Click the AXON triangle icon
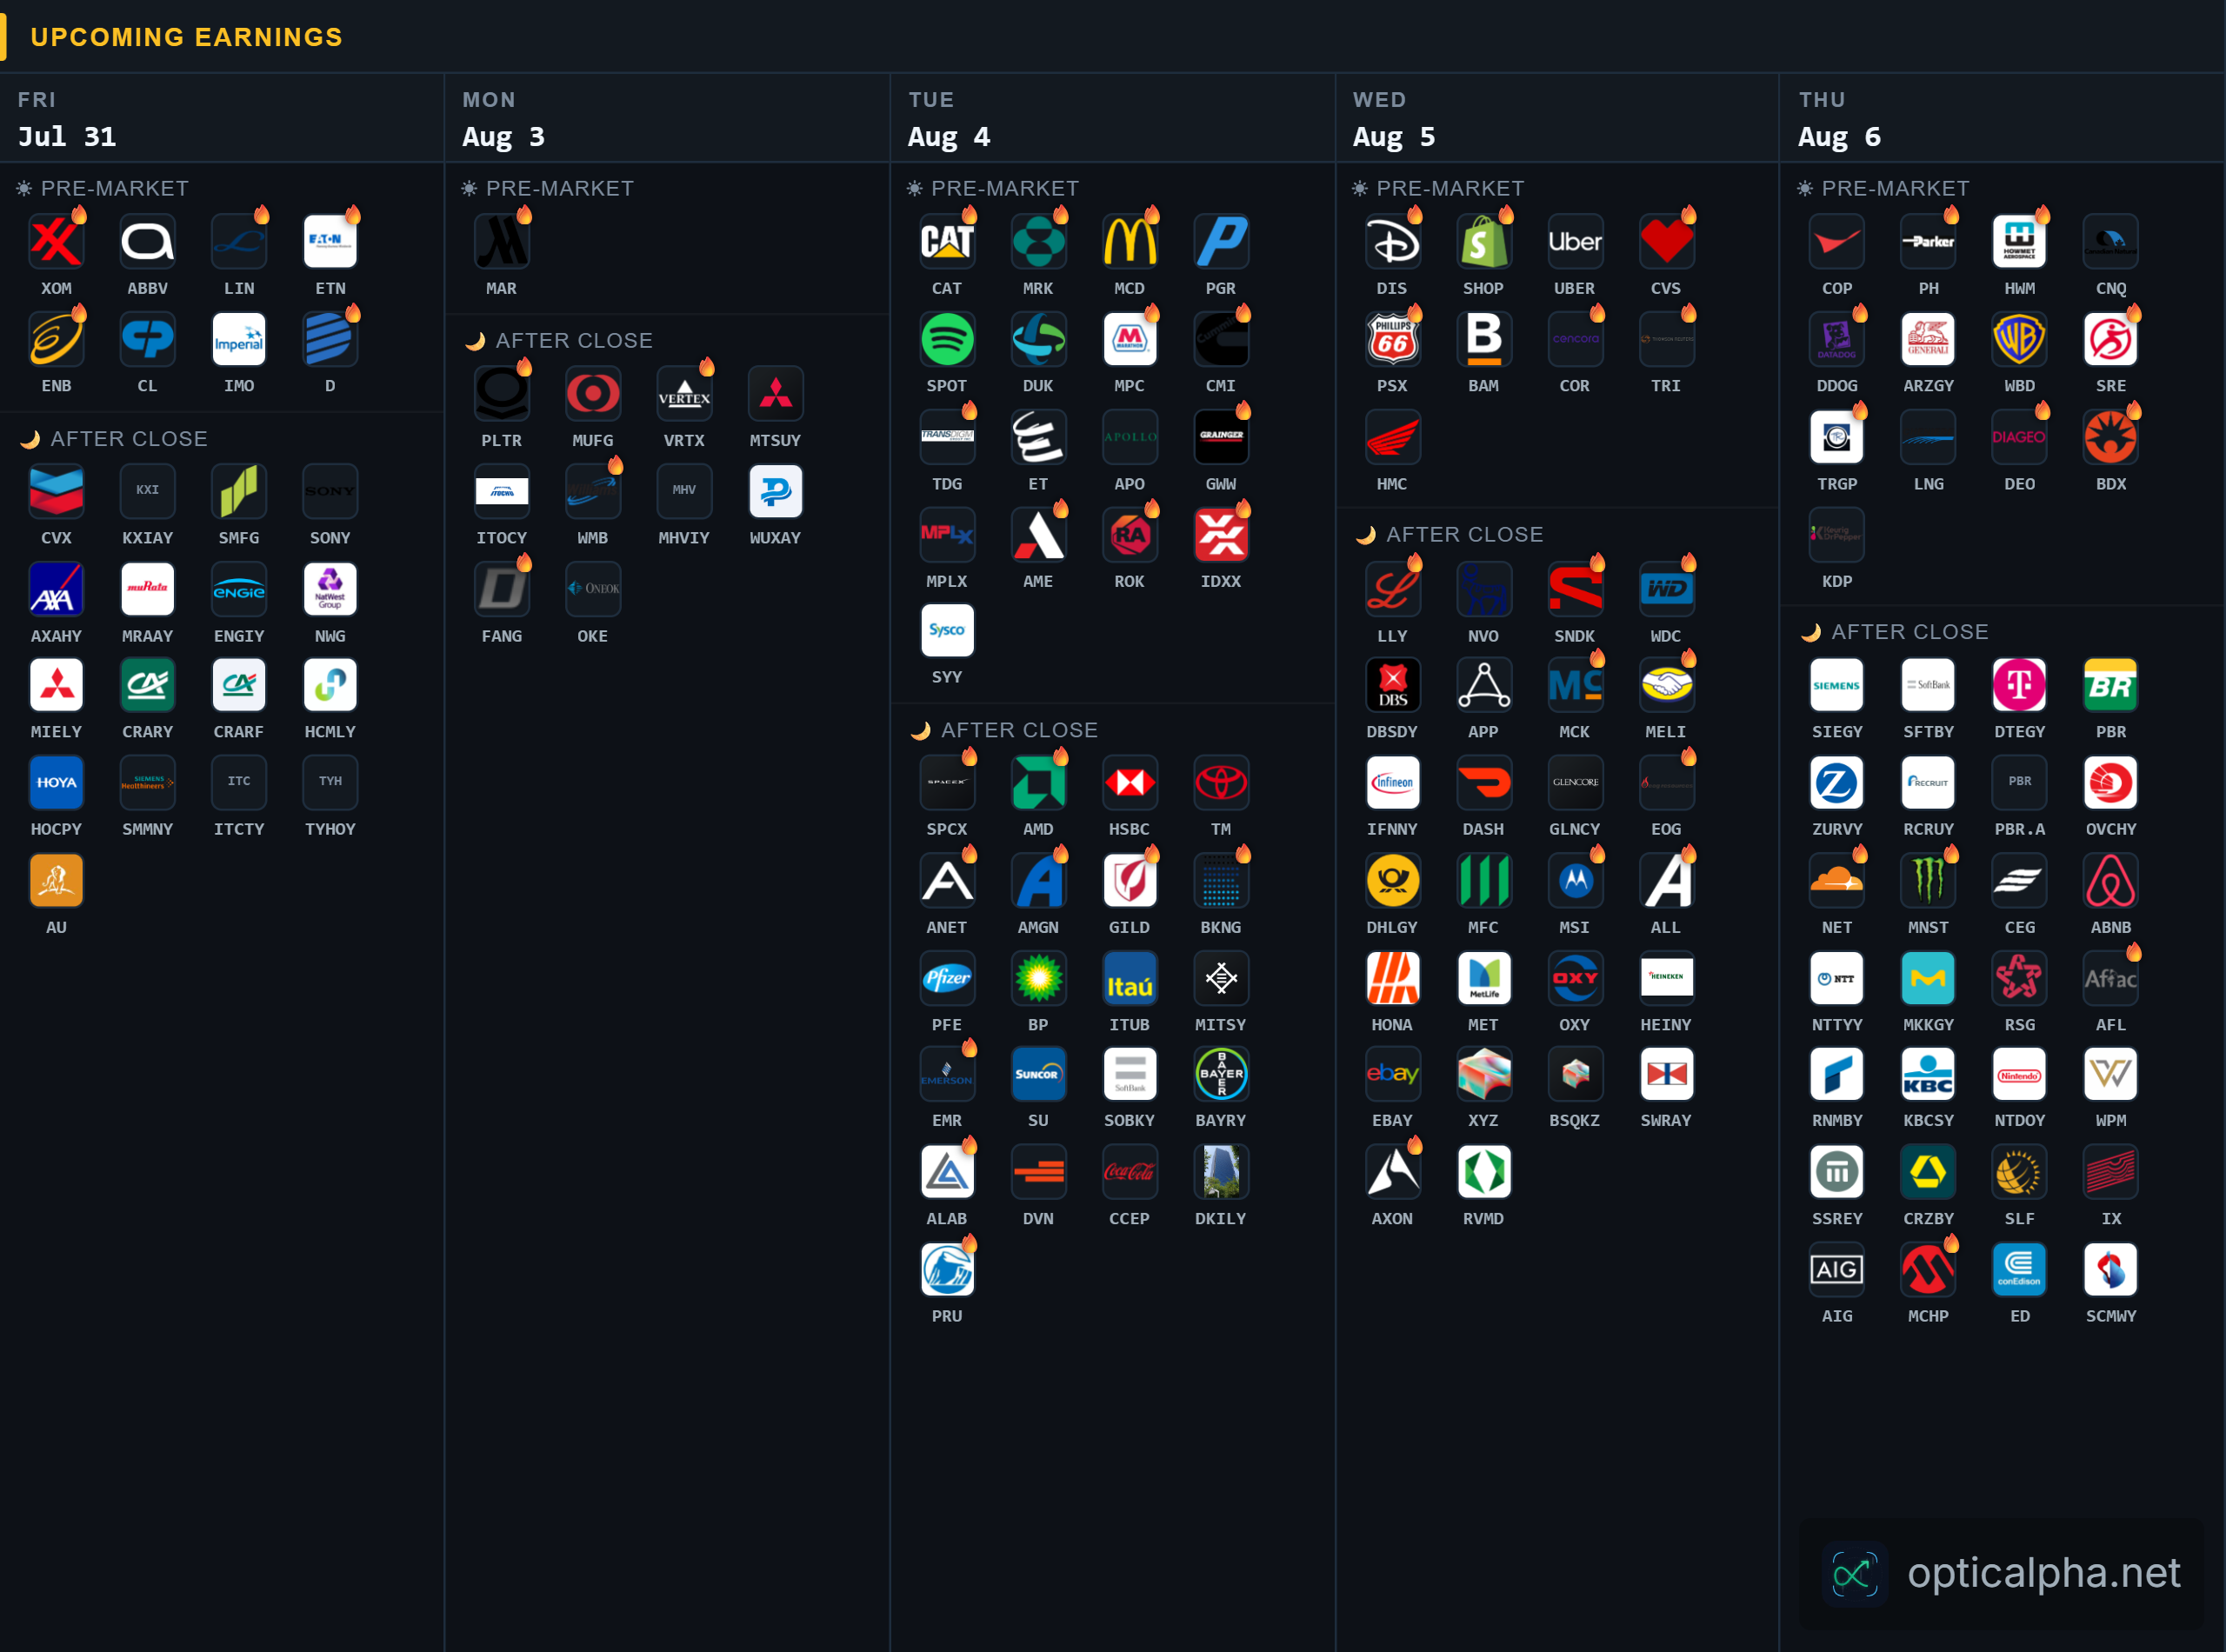 1393,1172
